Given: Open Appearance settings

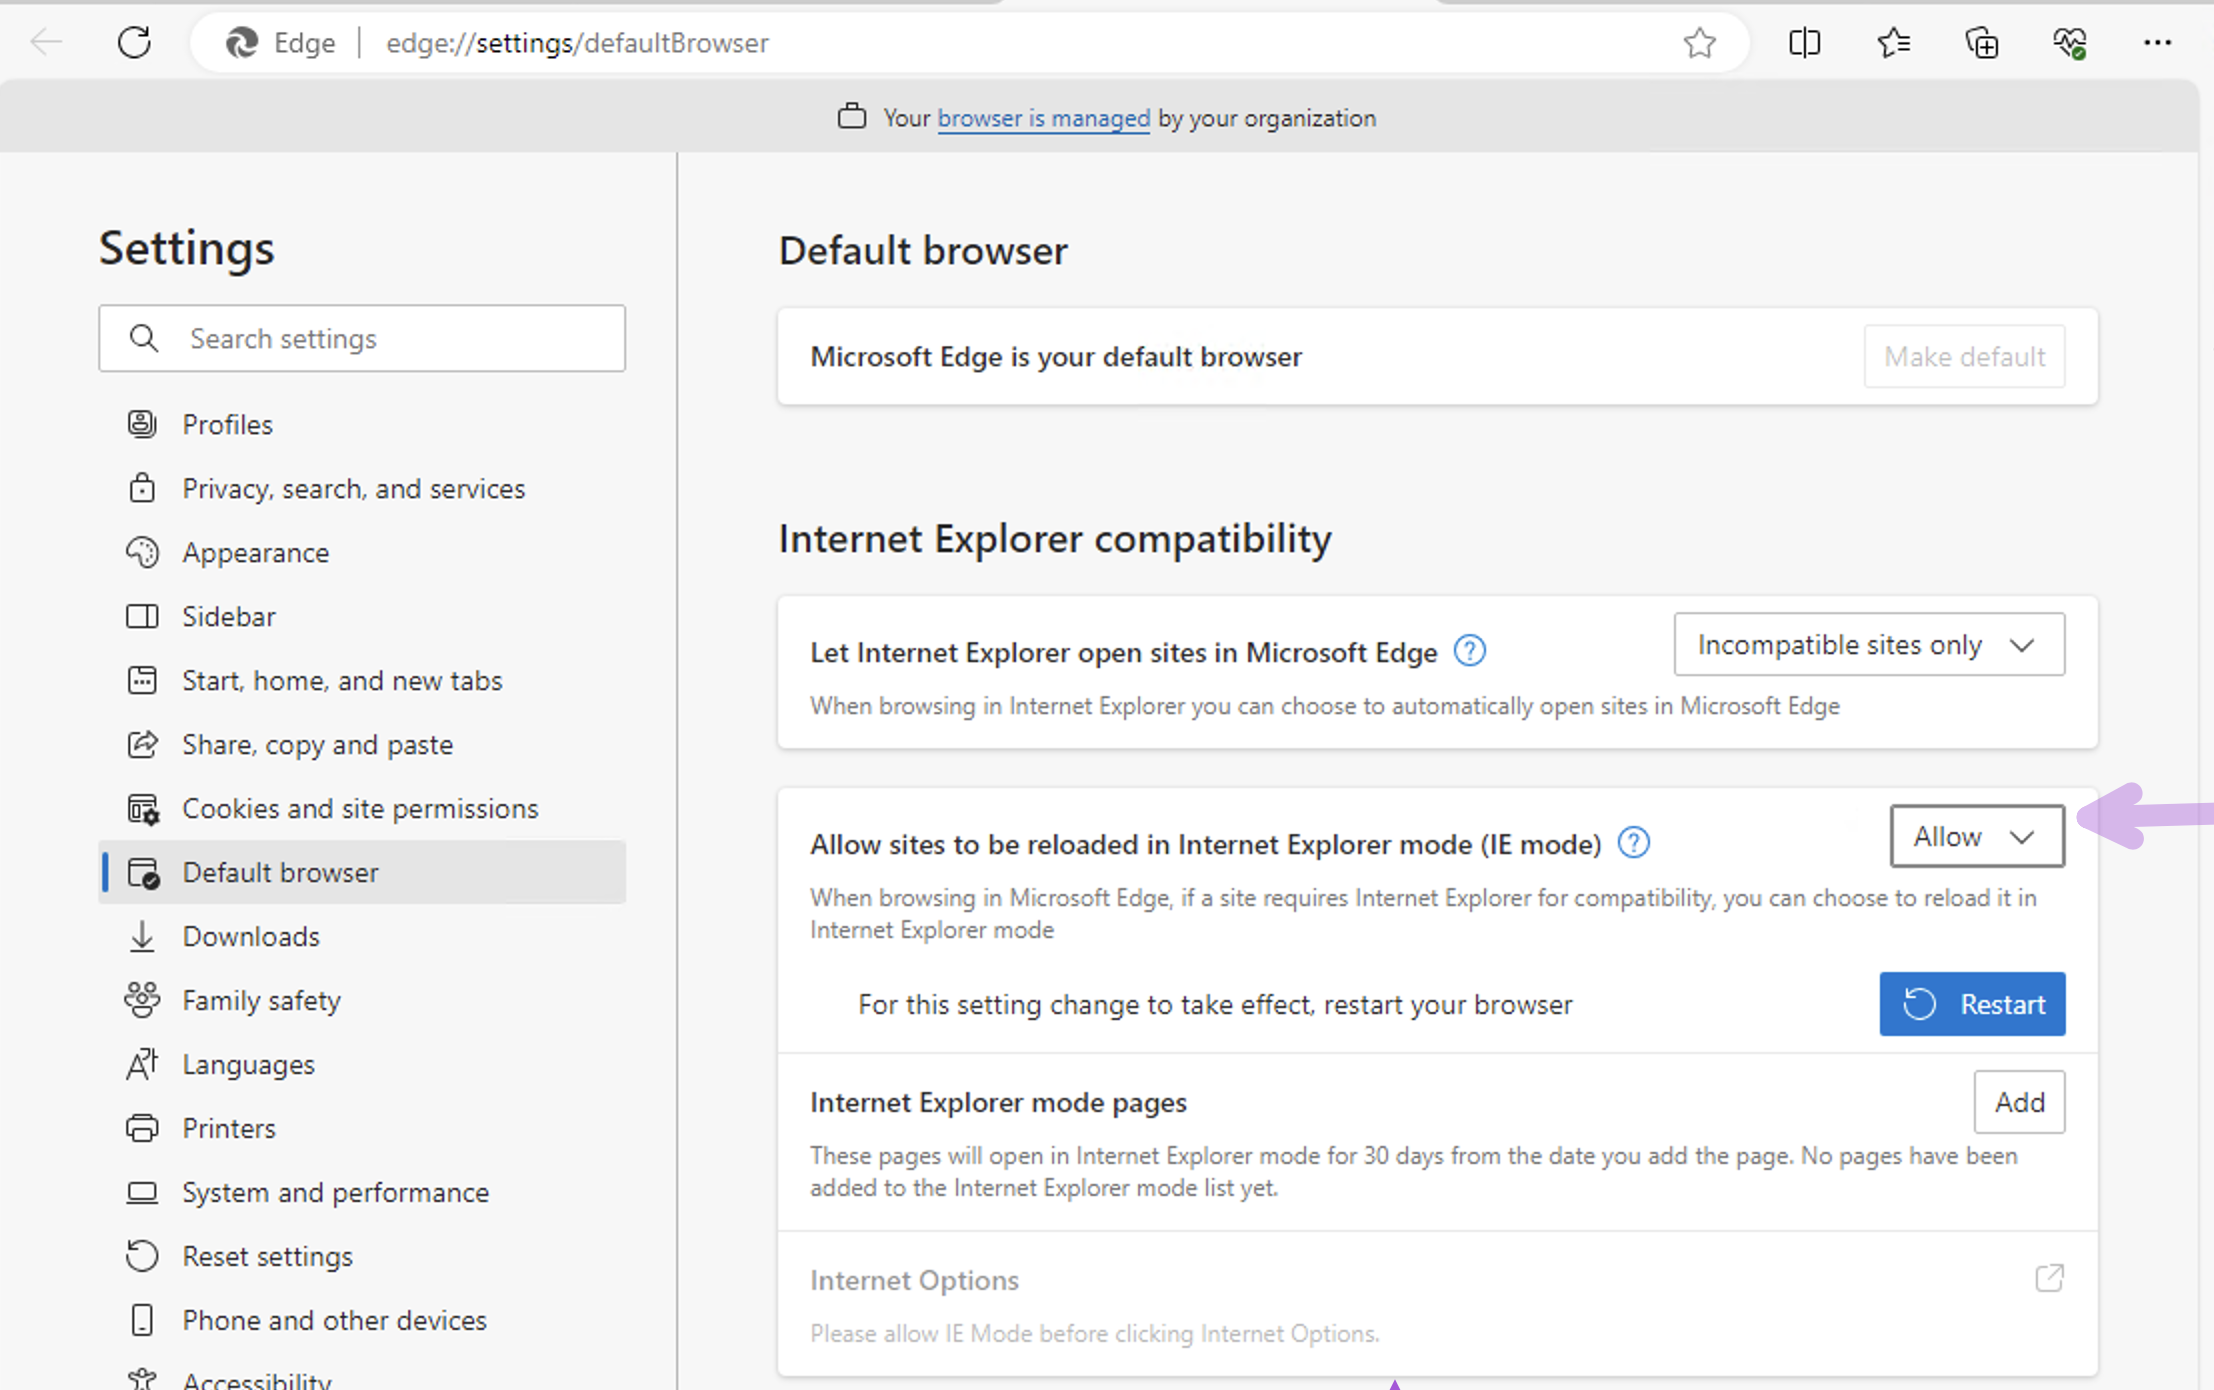Looking at the screenshot, I should click(x=362, y=552).
